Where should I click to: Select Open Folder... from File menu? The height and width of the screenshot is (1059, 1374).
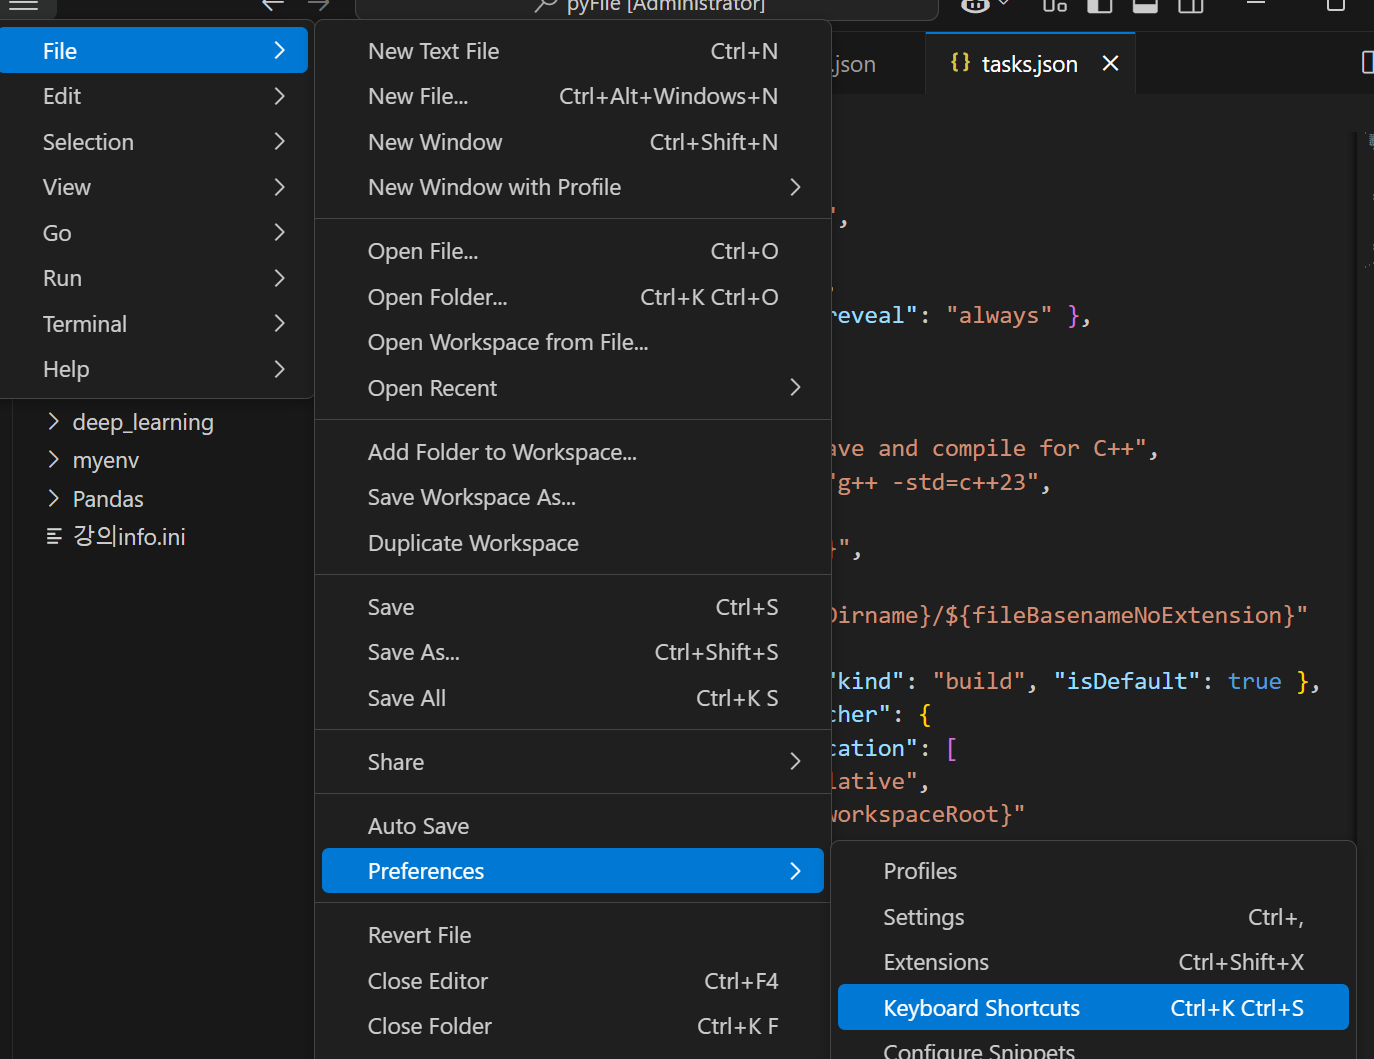573,297
